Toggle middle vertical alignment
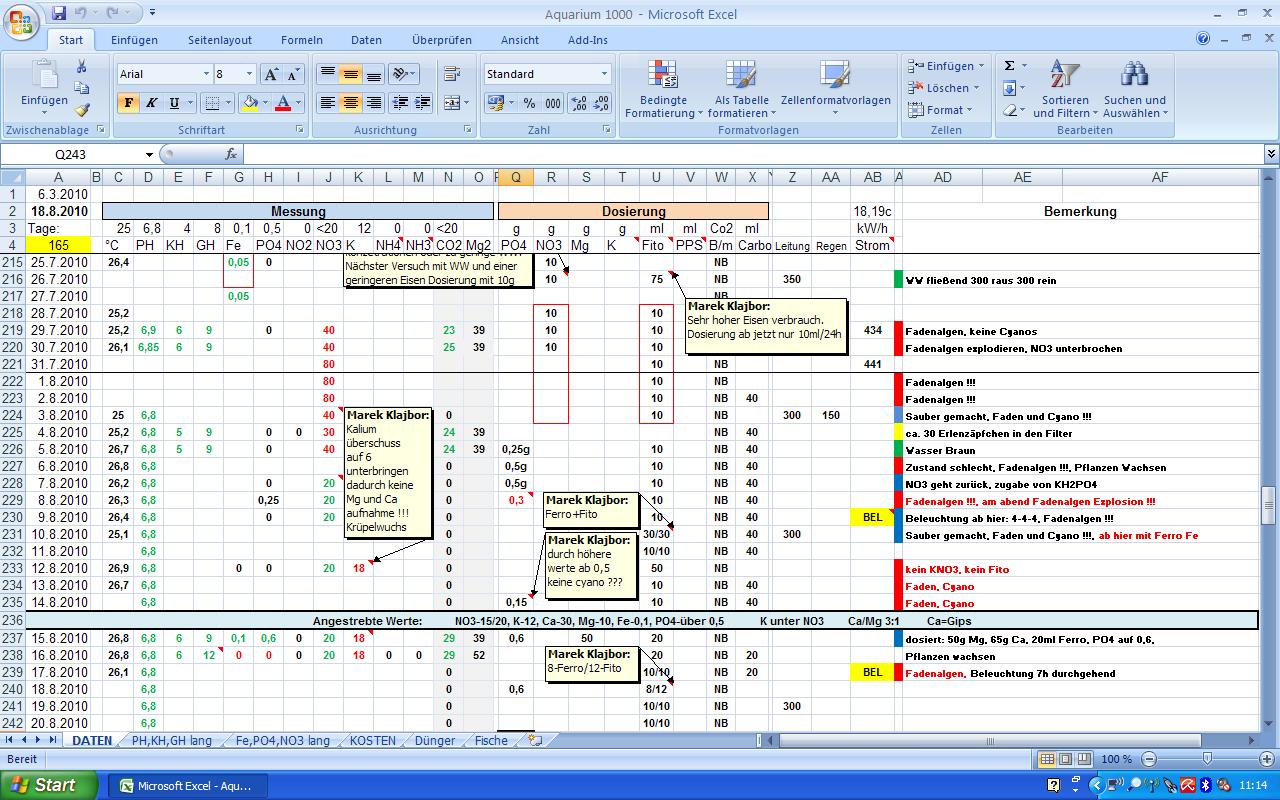Viewport: 1280px width, 800px height. 350,74
